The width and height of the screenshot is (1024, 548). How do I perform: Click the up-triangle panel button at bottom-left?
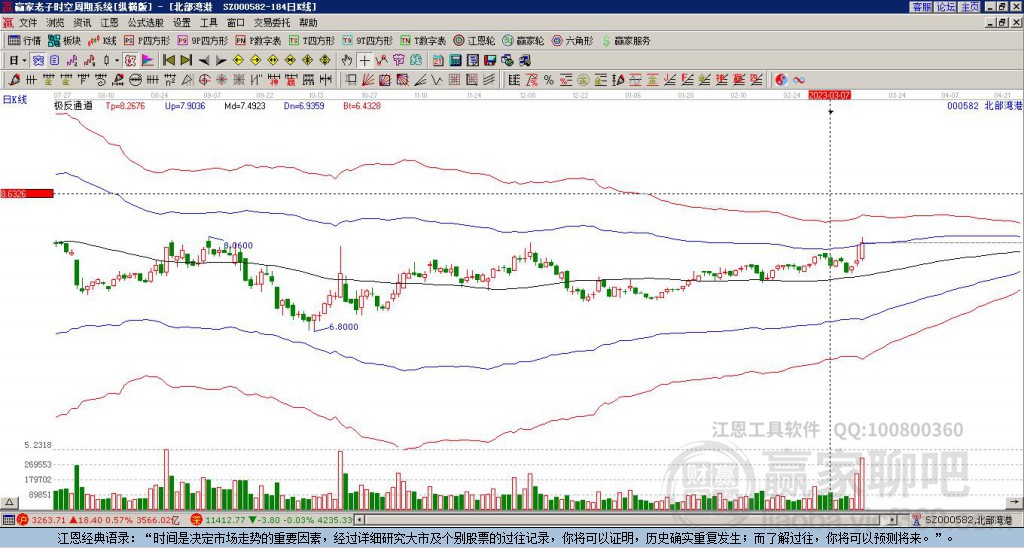pos(8,502)
